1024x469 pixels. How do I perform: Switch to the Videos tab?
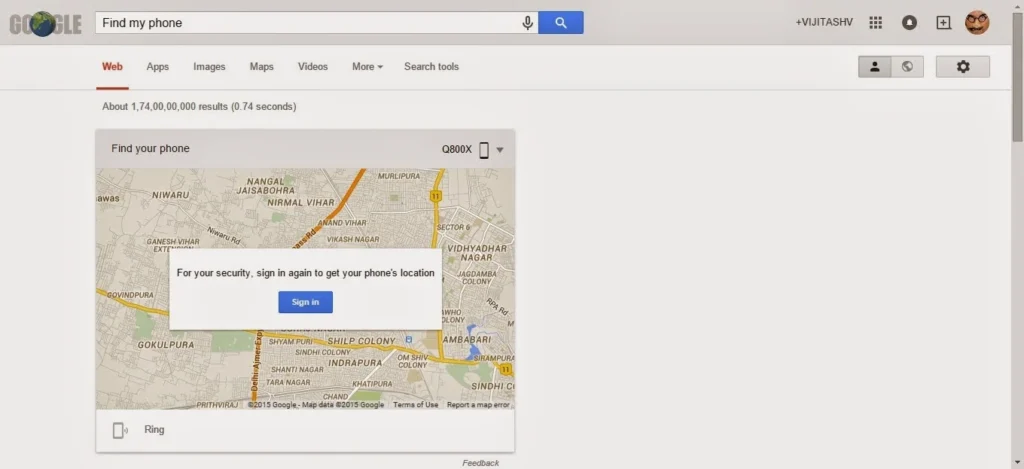(x=313, y=67)
